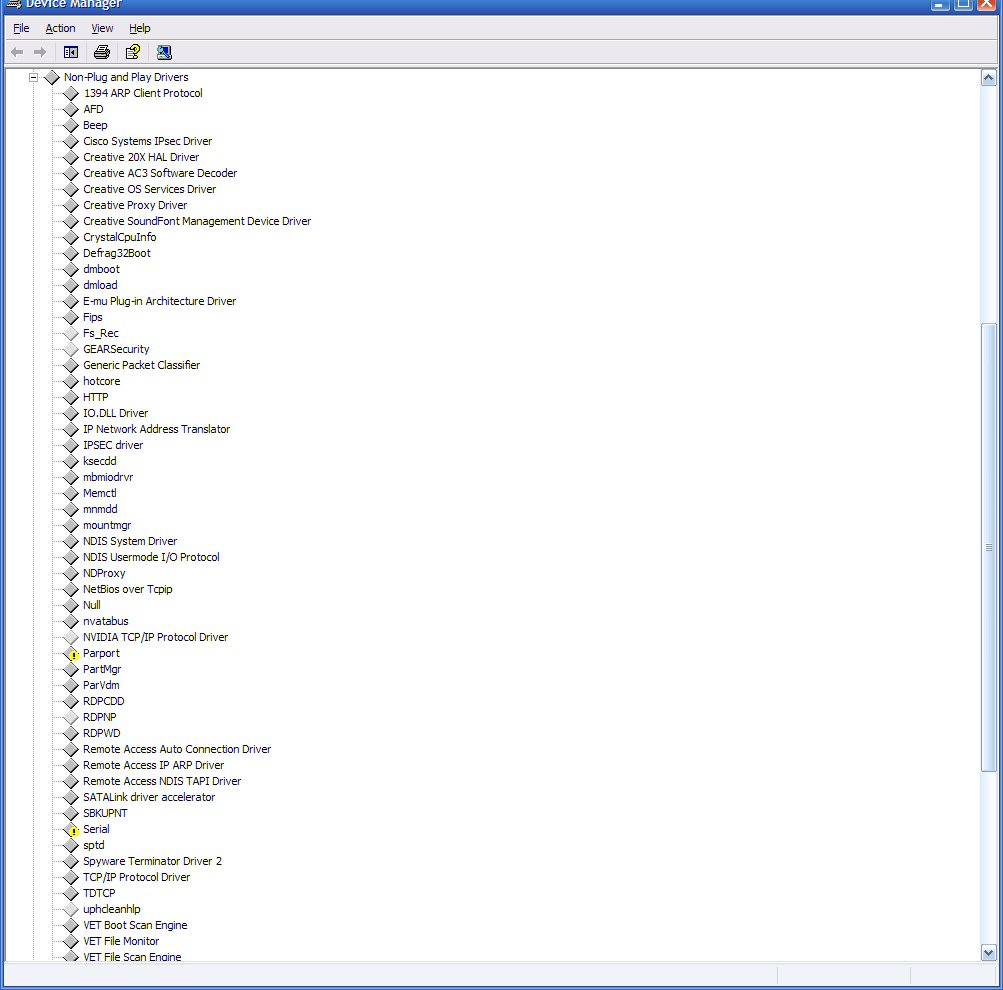Click the Forward arrow toolbar icon

coord(40,52)
